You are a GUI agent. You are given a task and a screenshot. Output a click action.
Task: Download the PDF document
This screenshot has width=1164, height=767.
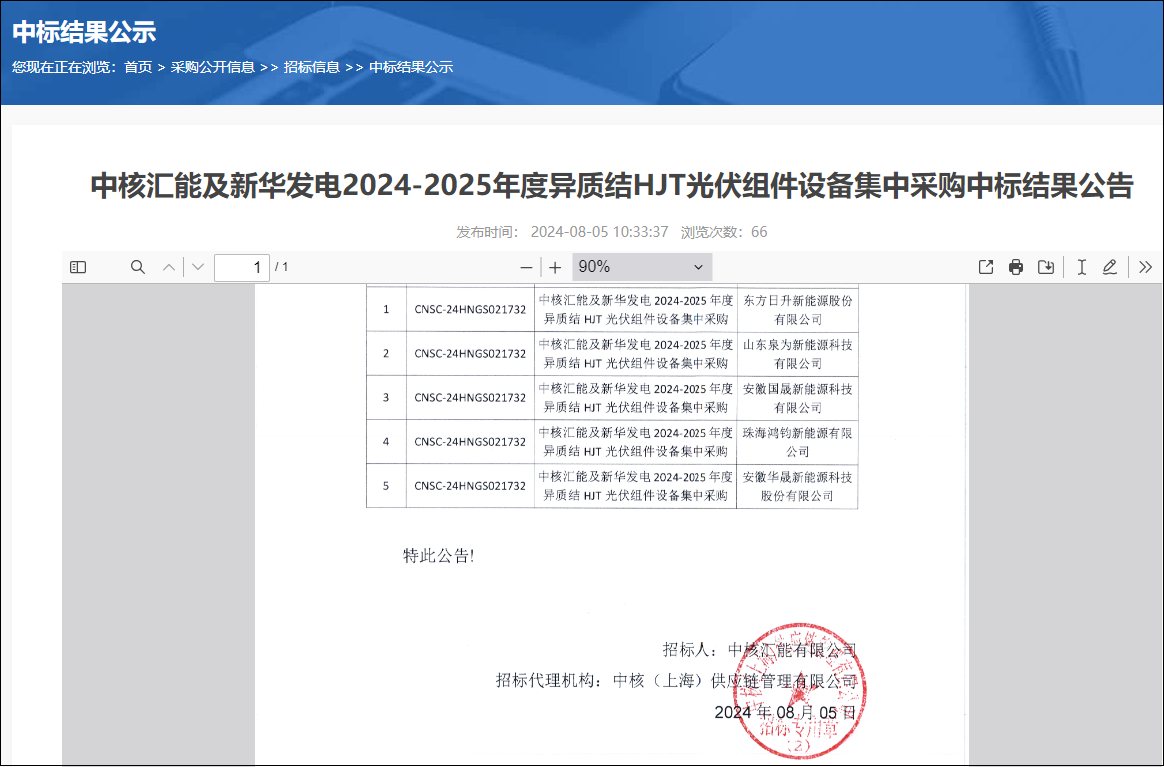[1046, 267]
